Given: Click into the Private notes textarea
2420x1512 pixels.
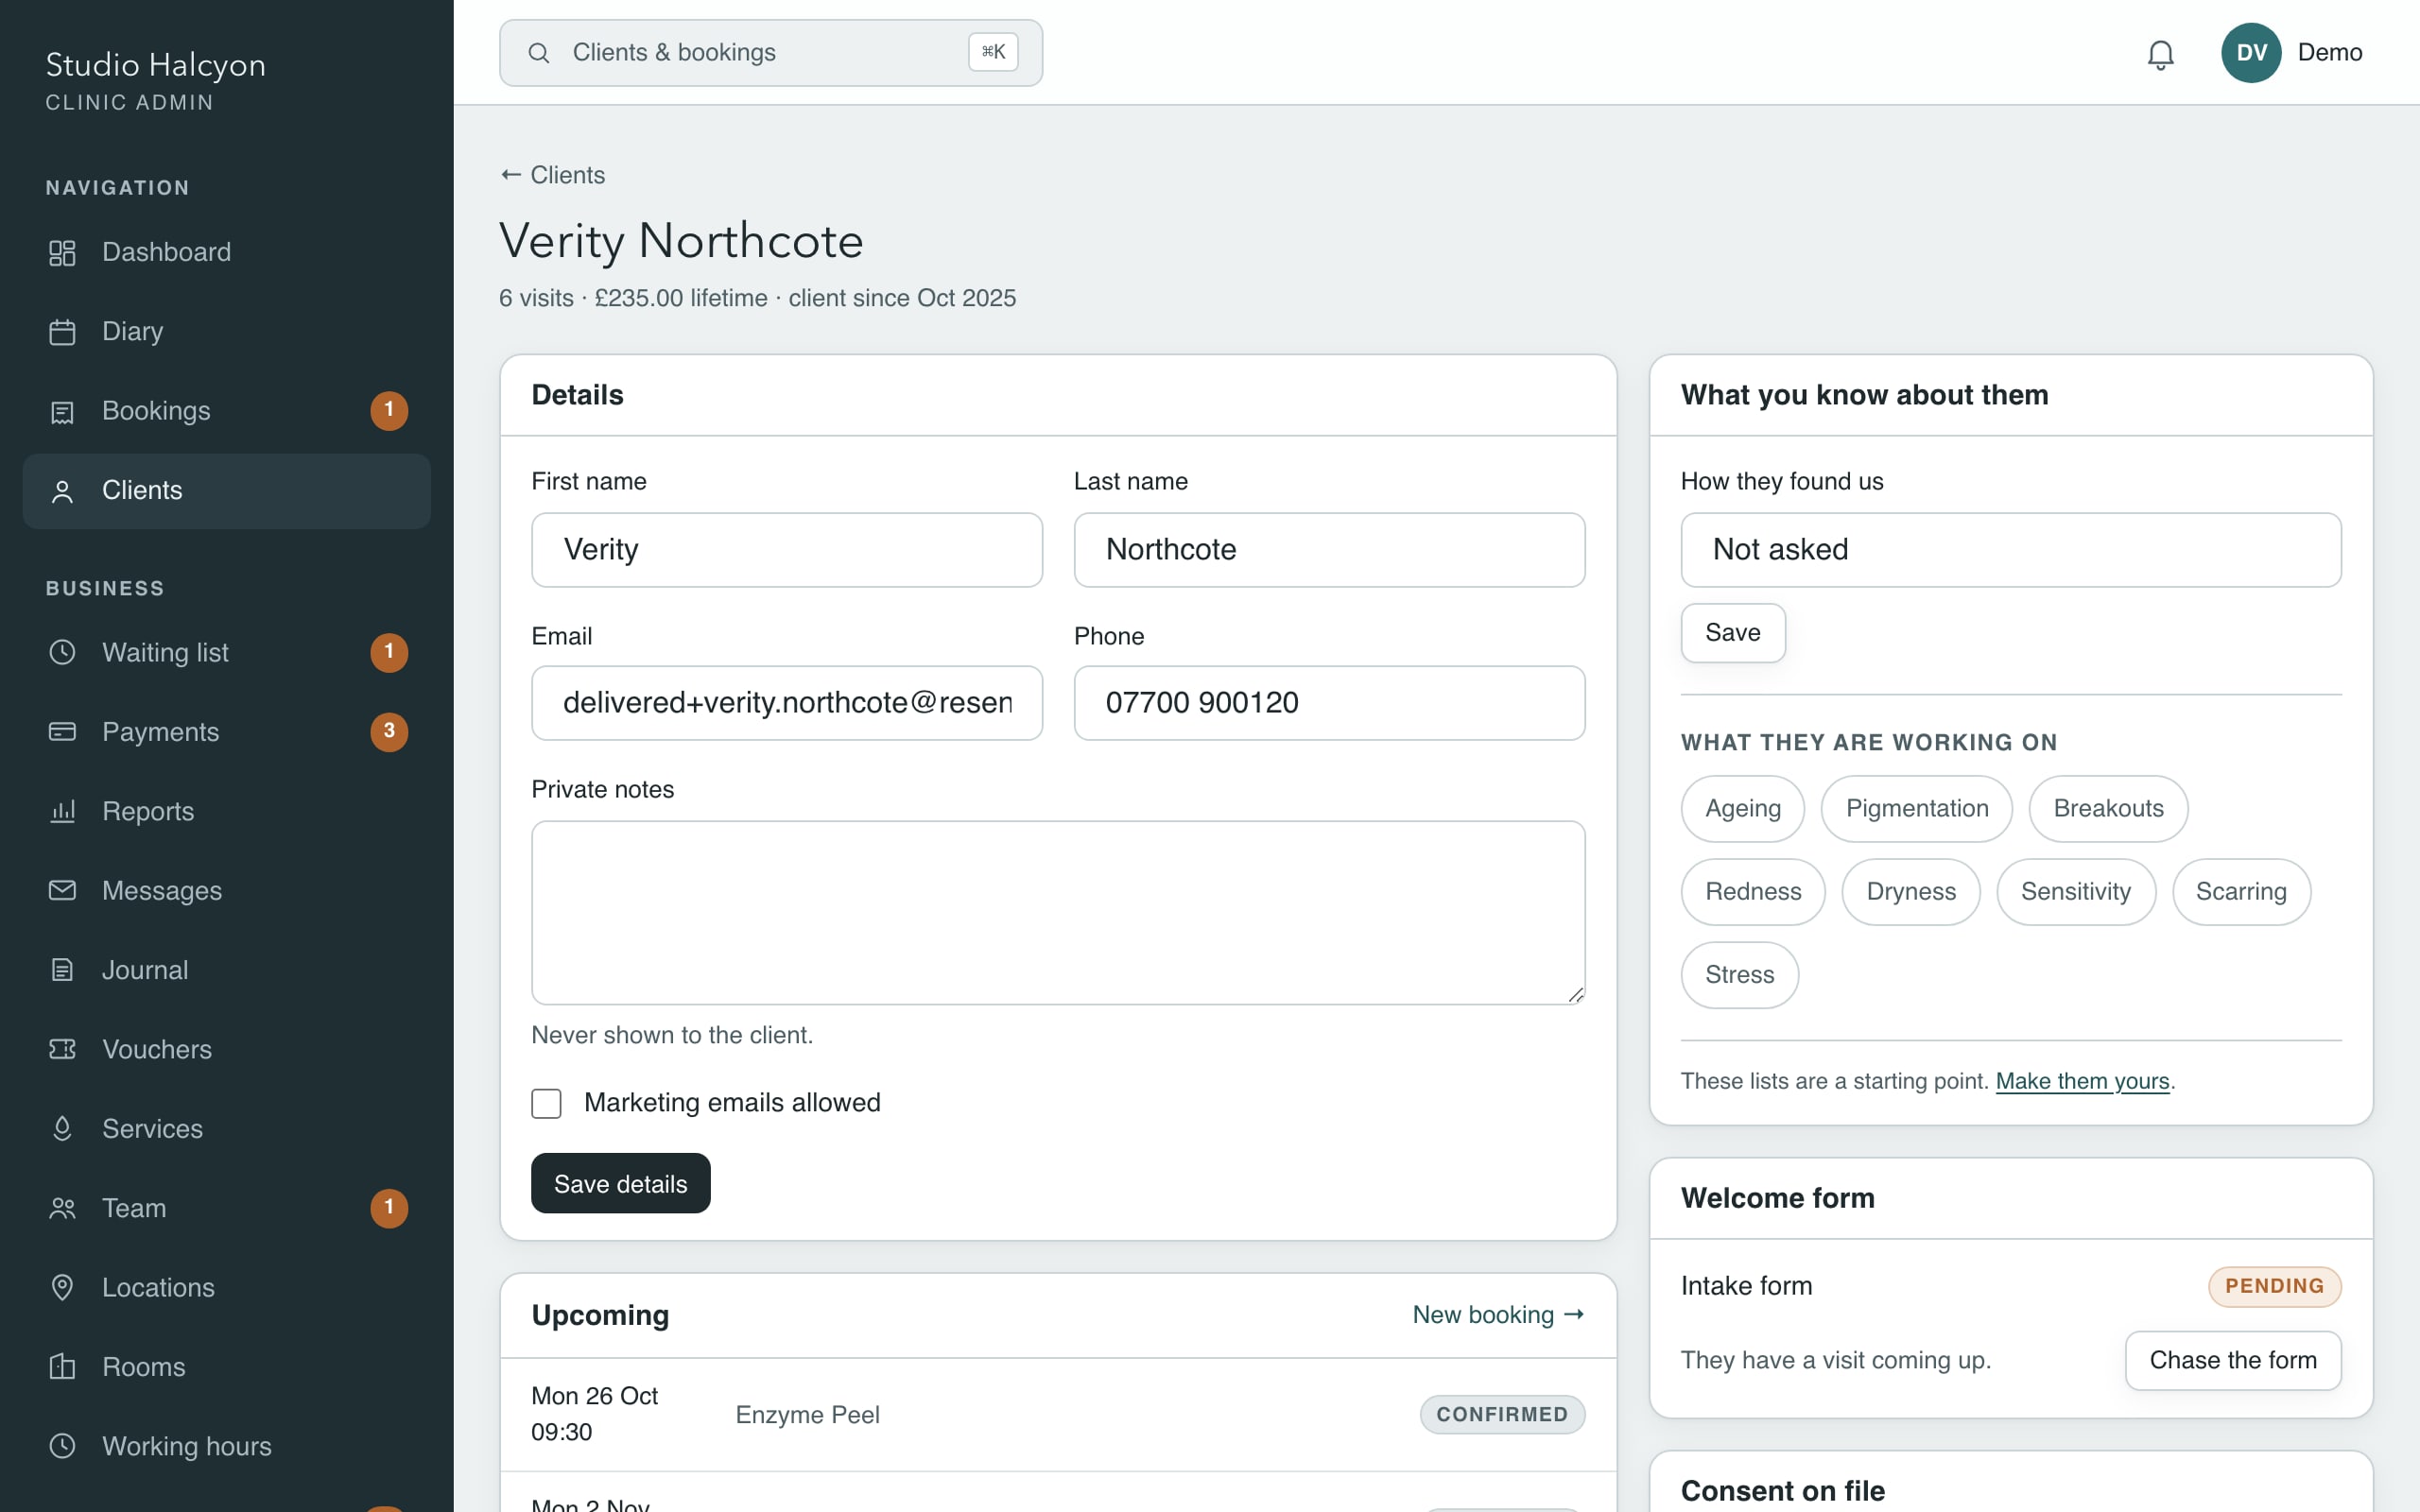Looking at the screenshot, I should (x=1057, y=912).
